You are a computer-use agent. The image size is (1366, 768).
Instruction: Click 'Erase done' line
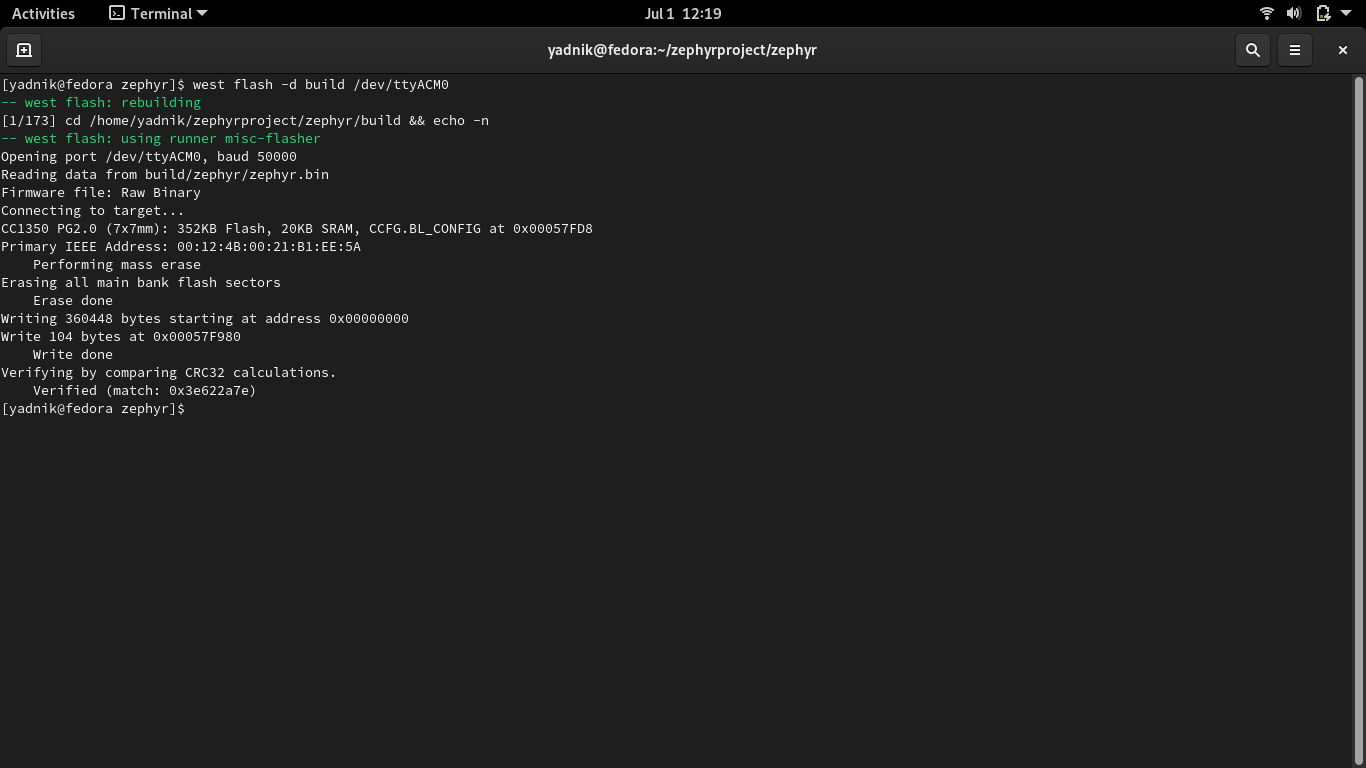coord(73,301)
